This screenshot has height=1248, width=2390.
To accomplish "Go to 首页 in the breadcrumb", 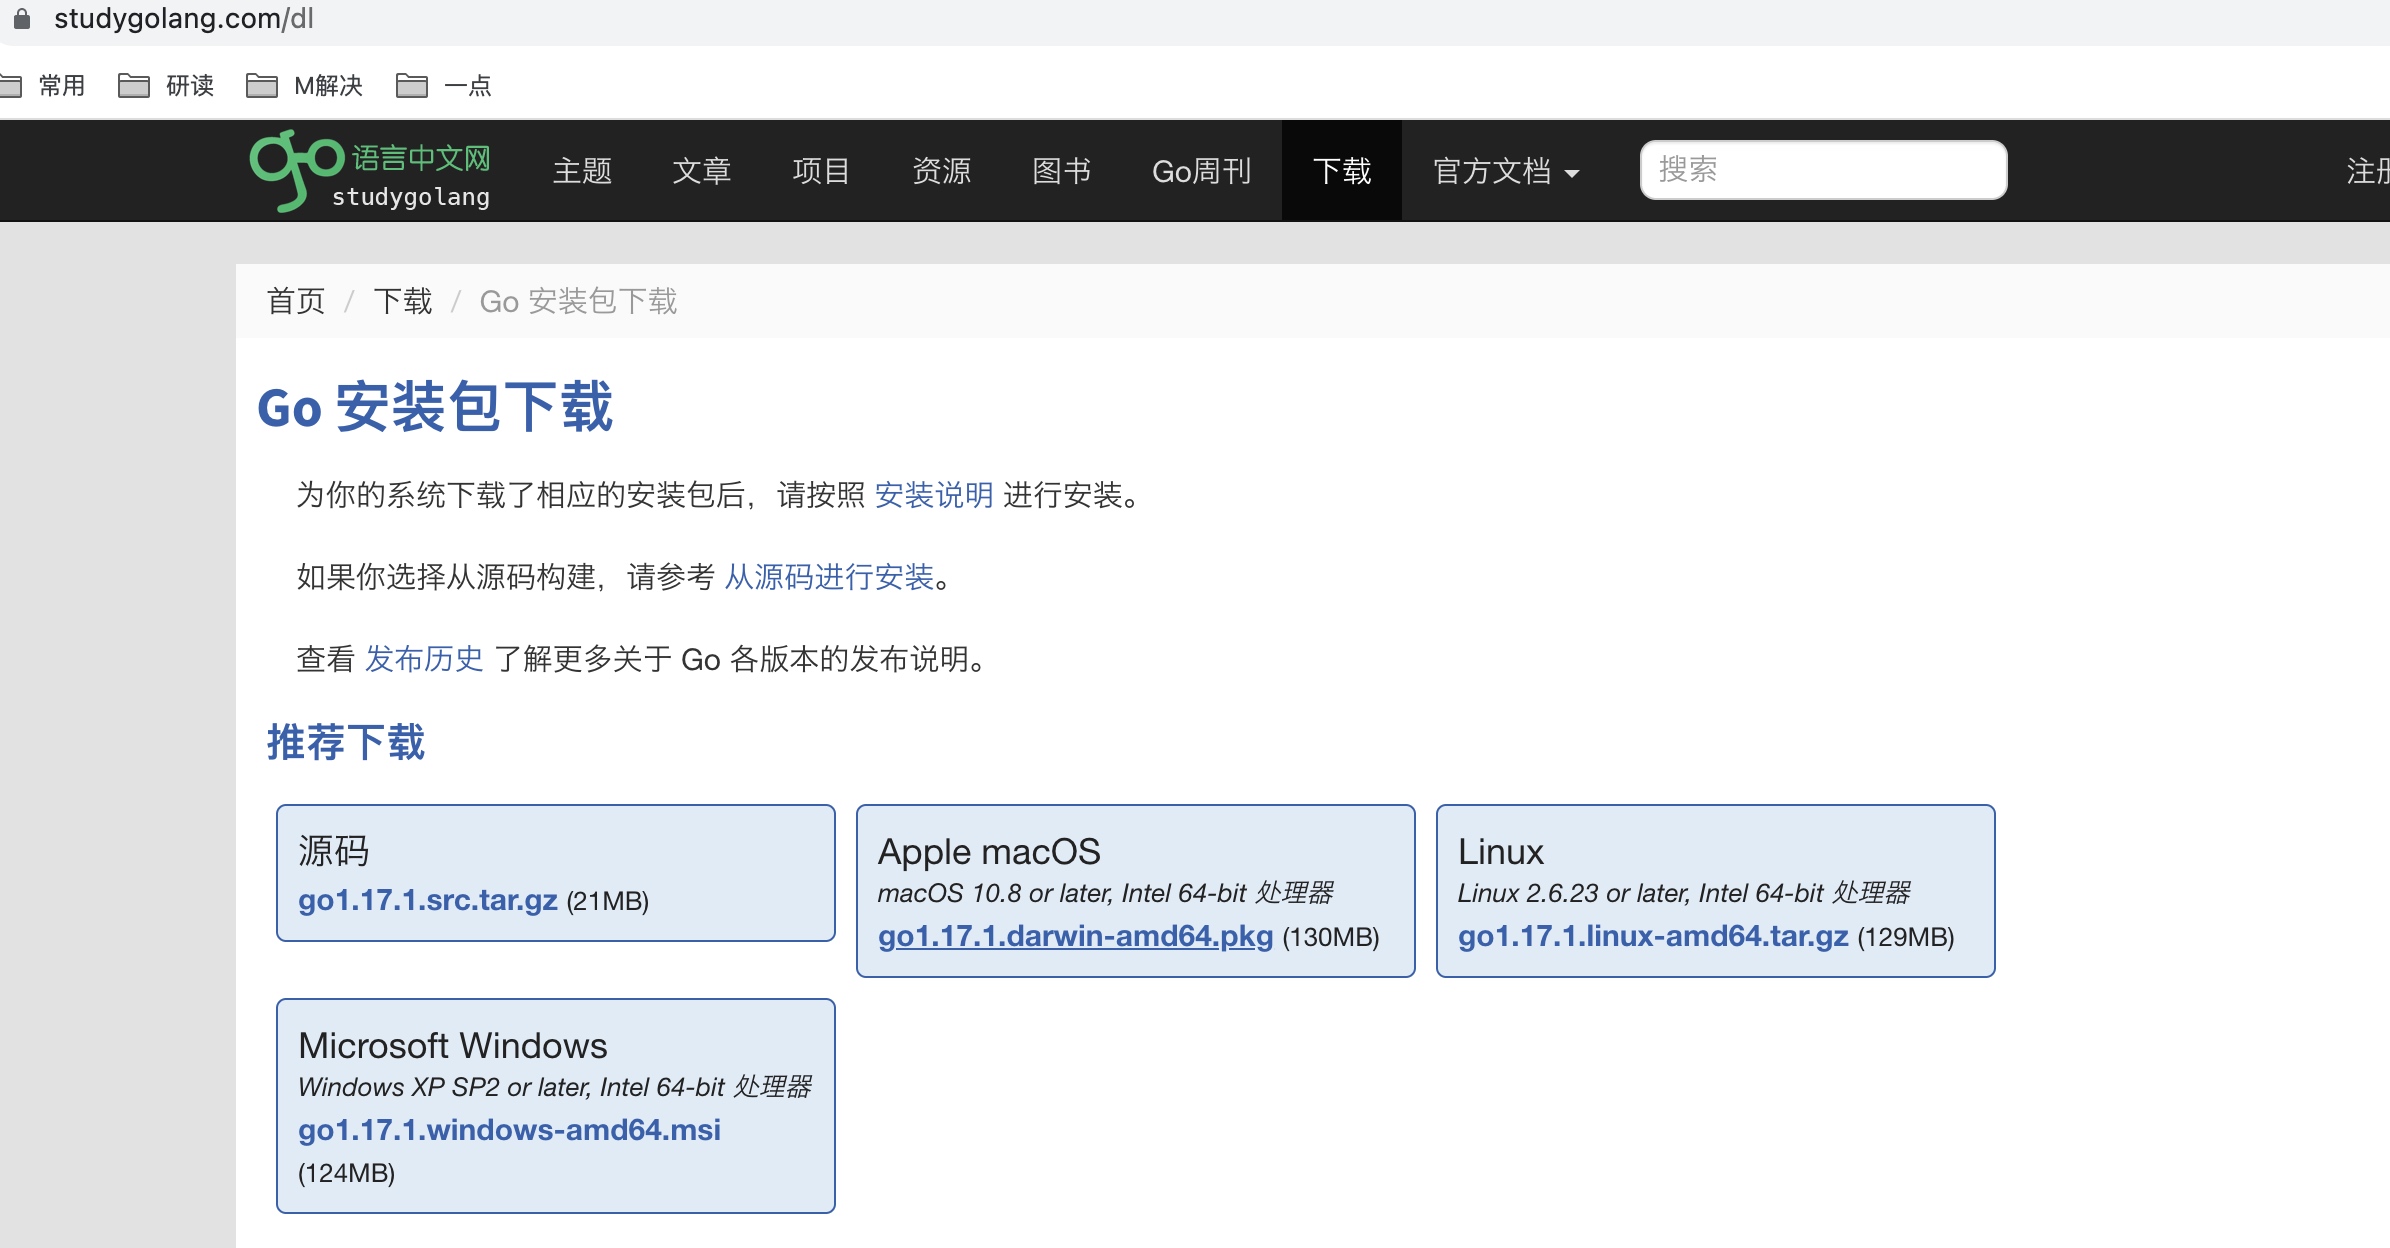I will click(296, 301).
